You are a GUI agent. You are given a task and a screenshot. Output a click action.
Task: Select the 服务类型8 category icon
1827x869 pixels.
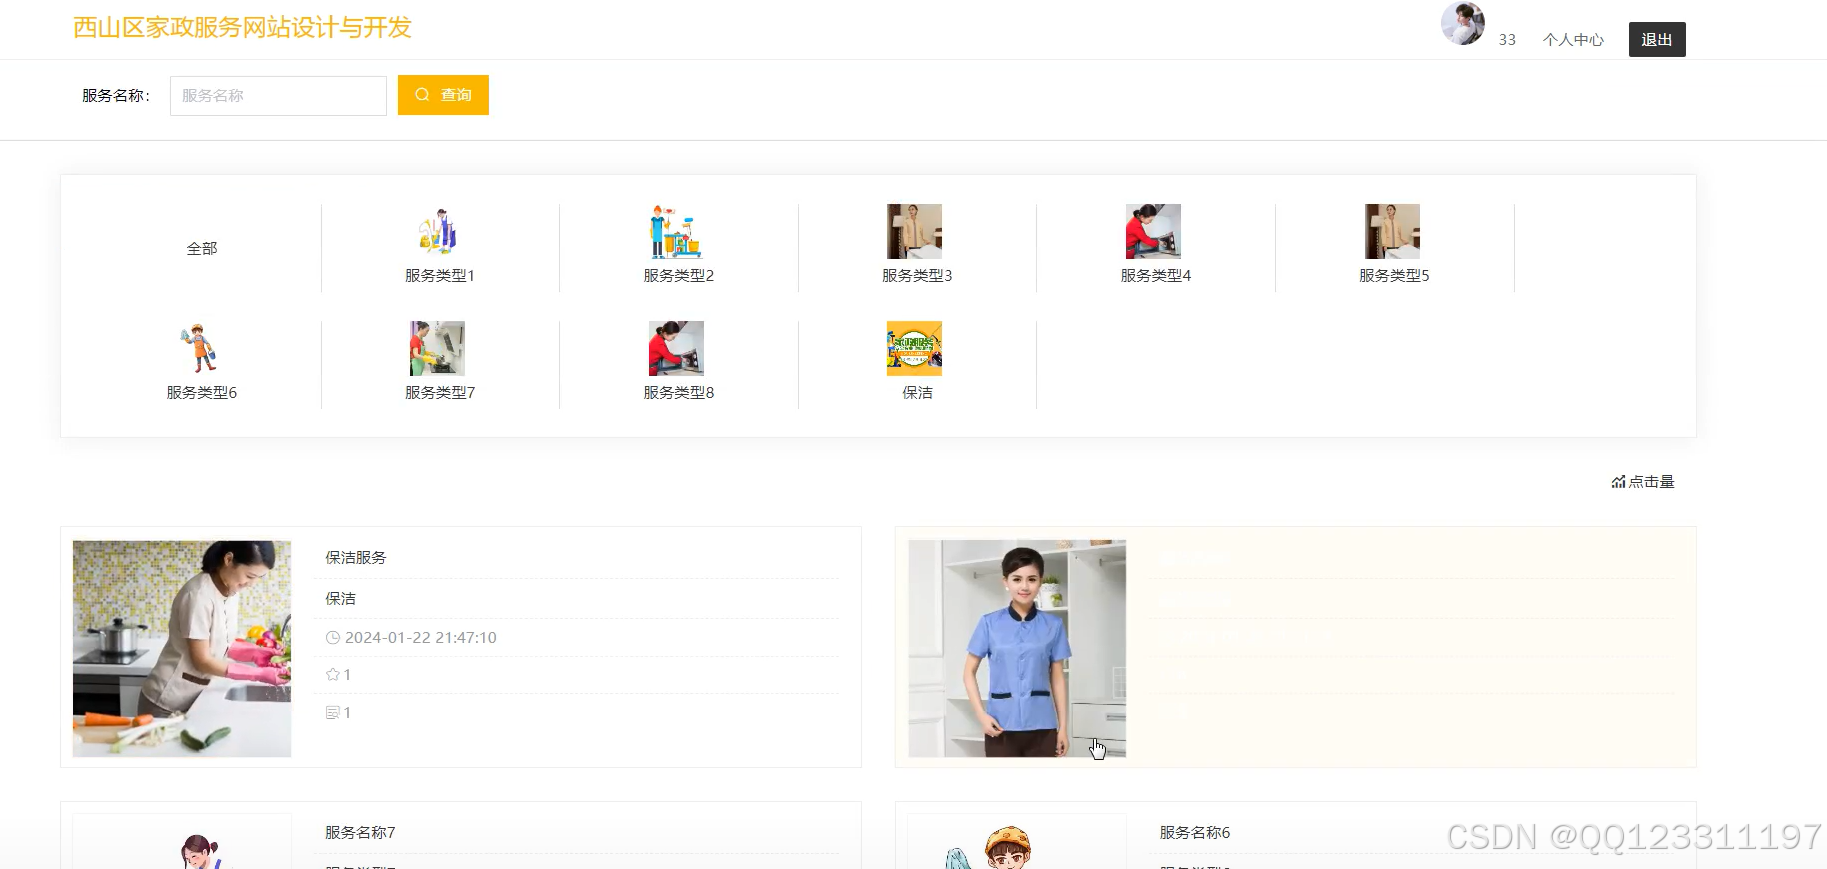(x=677, y=349)
